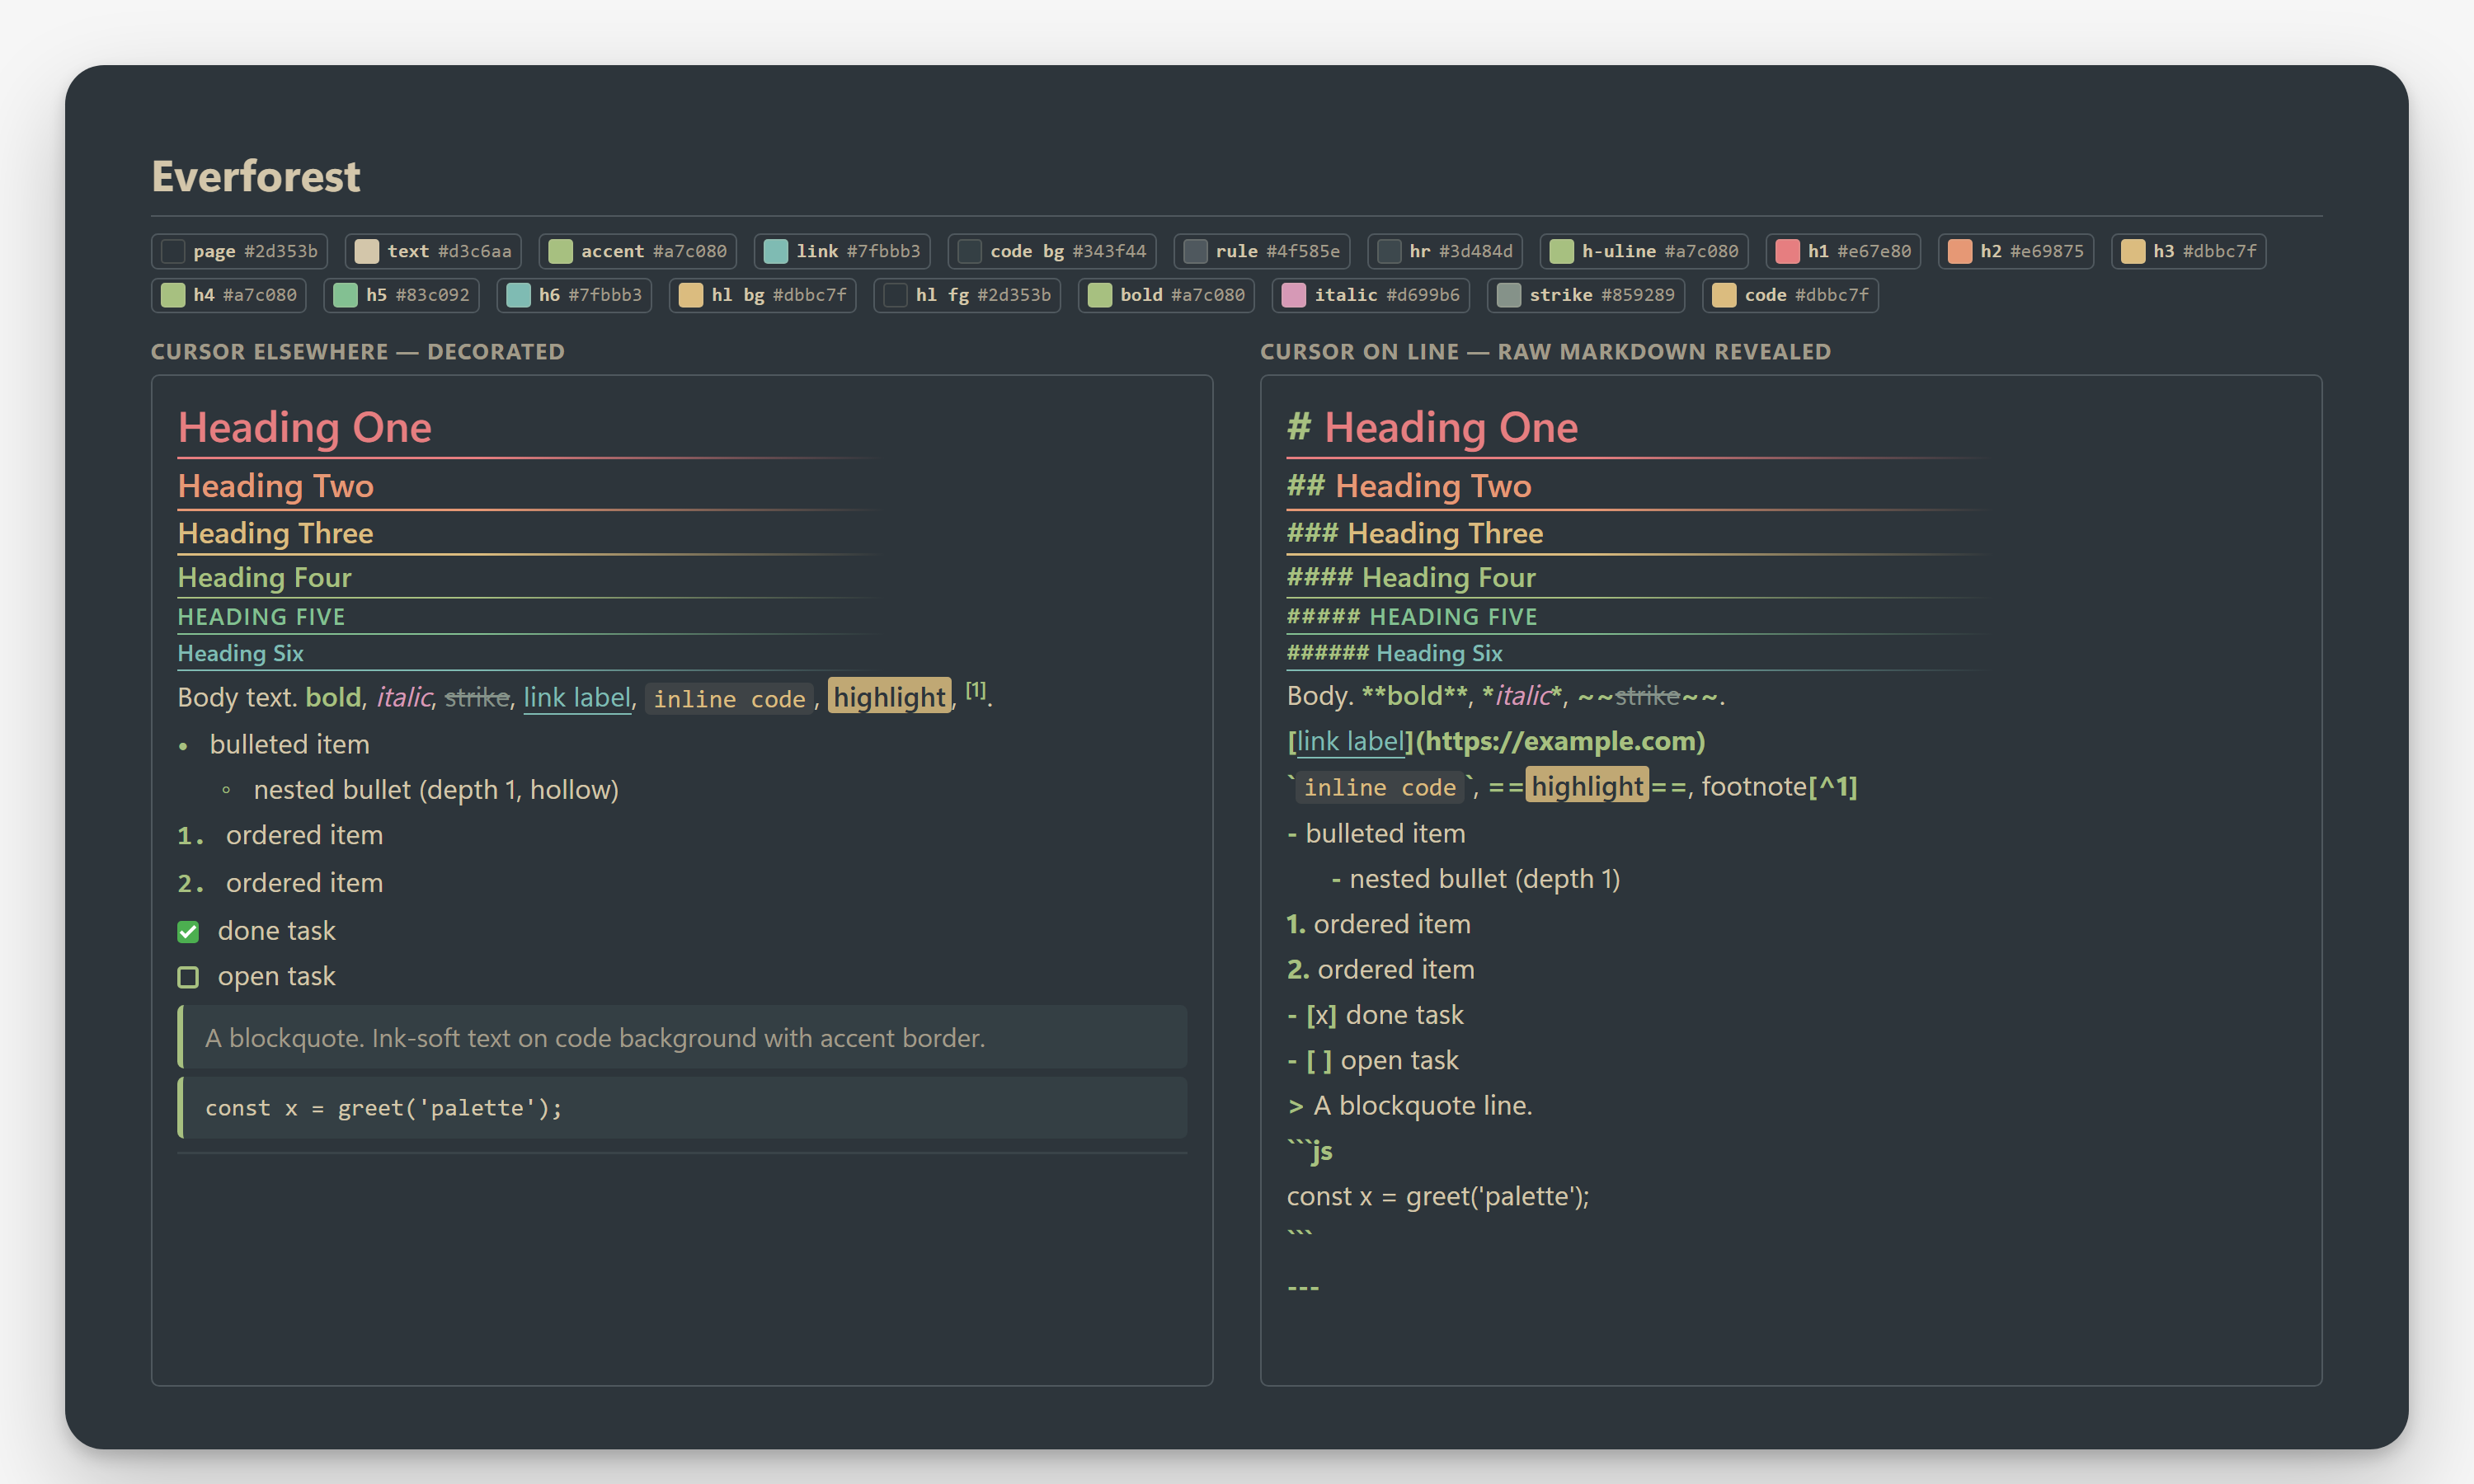Click the > A blockquote line. text
This screenshot has height=1484, width=2474.
[x=1410, y=1105]
